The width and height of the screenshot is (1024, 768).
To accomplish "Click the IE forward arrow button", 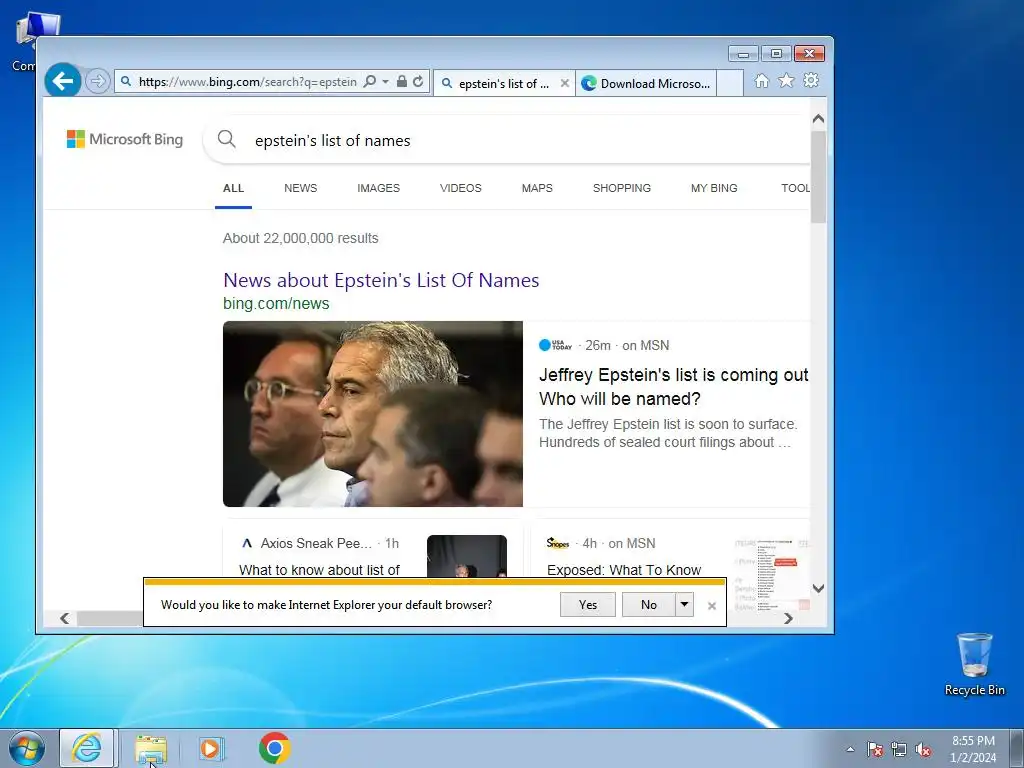I will click(98, 82).
